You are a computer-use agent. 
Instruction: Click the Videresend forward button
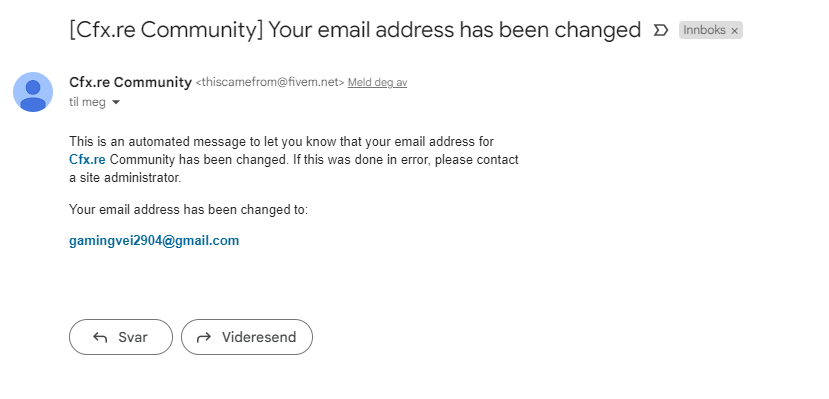[x=247, y=337]
